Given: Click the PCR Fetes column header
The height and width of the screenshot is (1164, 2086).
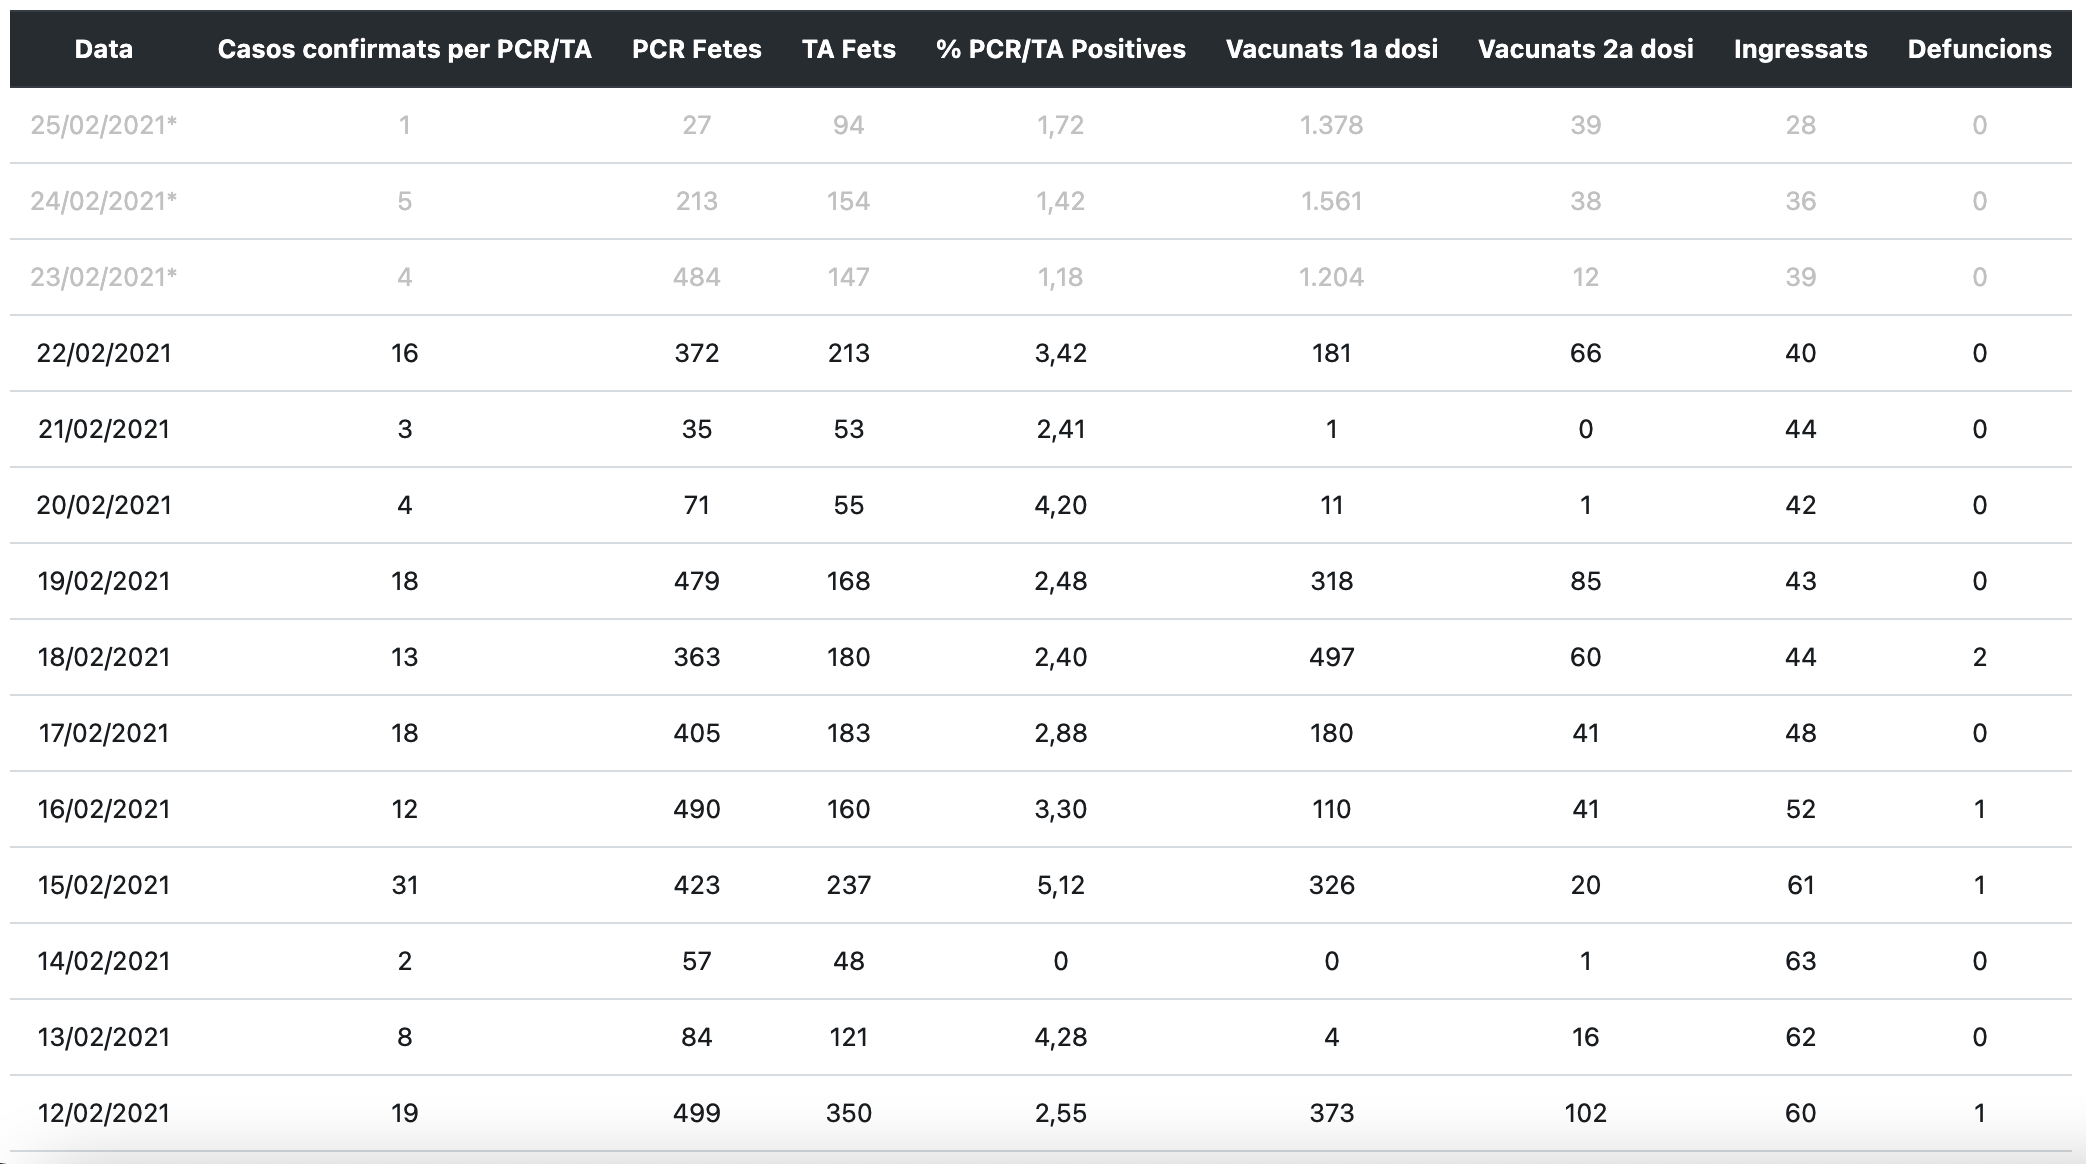Looking at the screenshot, I should pyautogui.click(x=696, y=49).
